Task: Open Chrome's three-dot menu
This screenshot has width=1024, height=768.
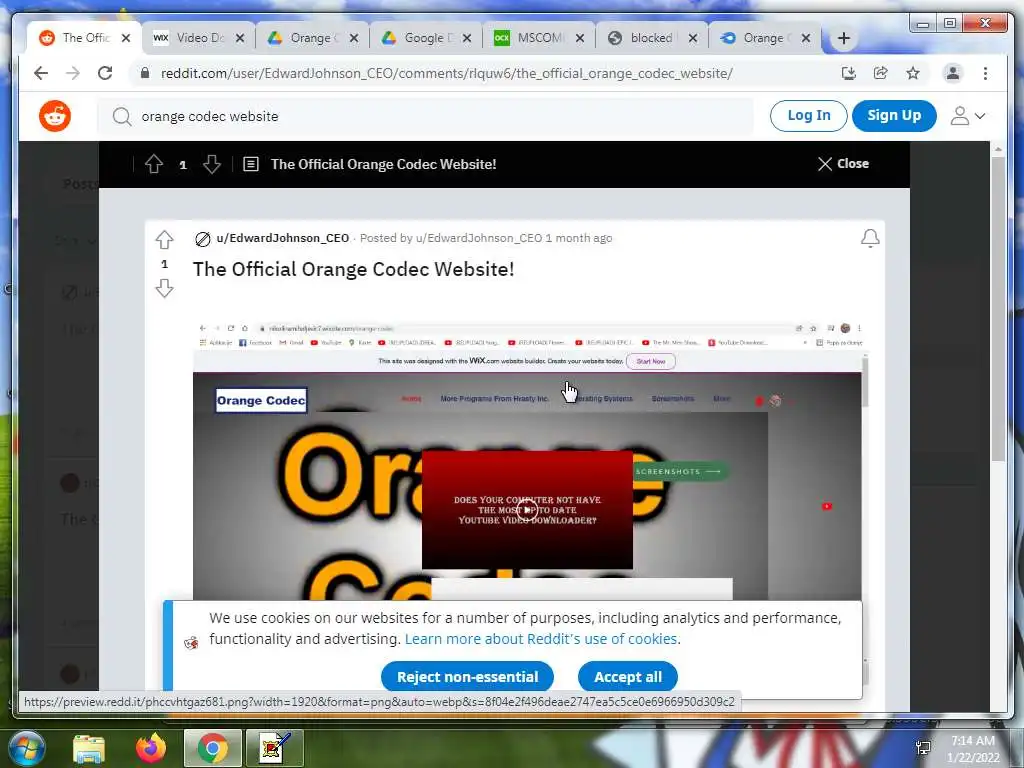Action: click(985, 73)
